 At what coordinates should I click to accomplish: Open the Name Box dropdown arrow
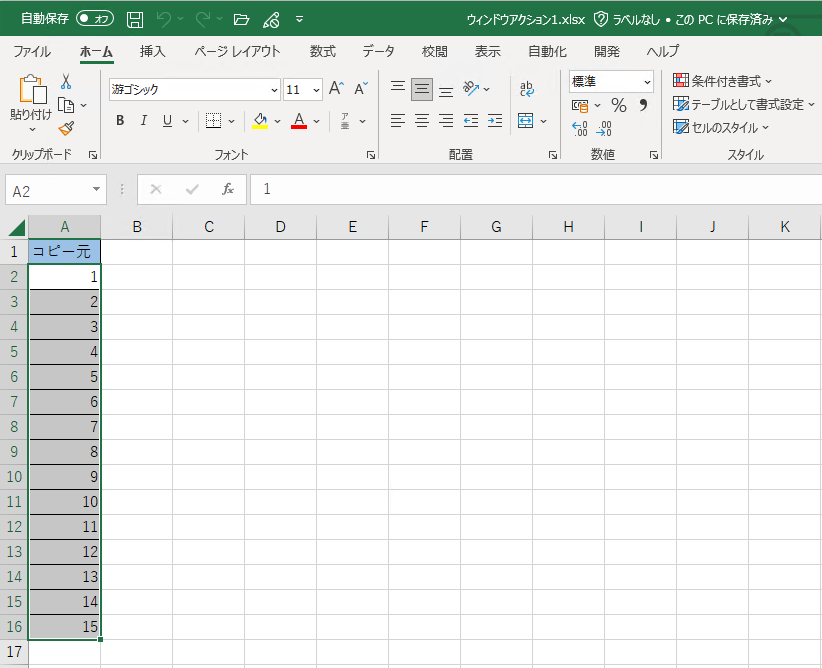point(97,189)
